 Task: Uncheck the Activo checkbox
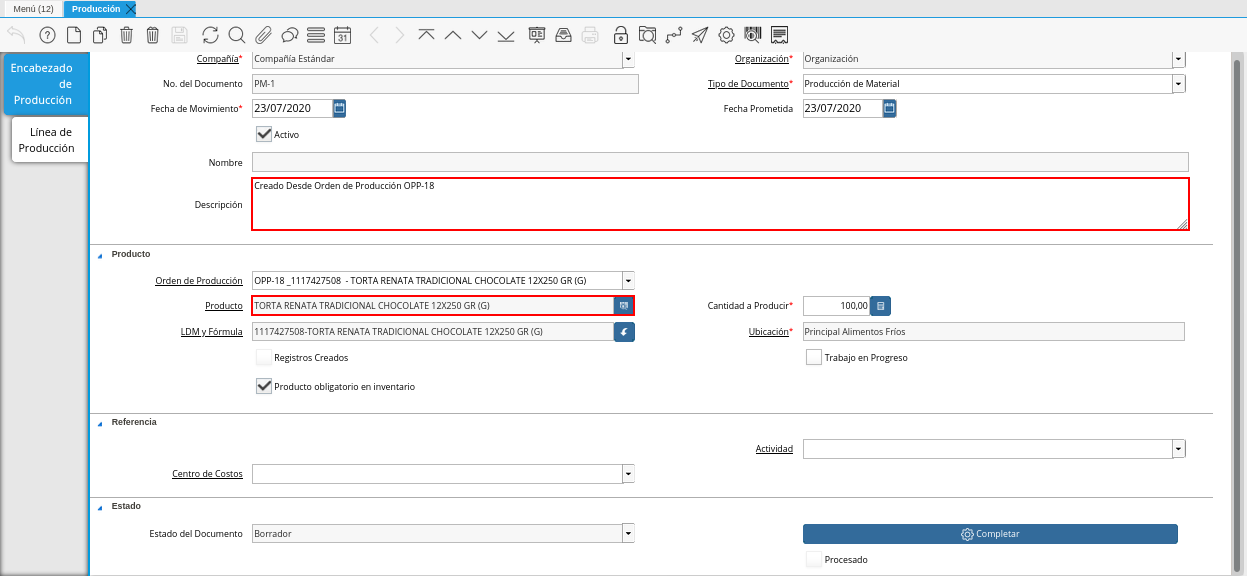pos(264,134)
